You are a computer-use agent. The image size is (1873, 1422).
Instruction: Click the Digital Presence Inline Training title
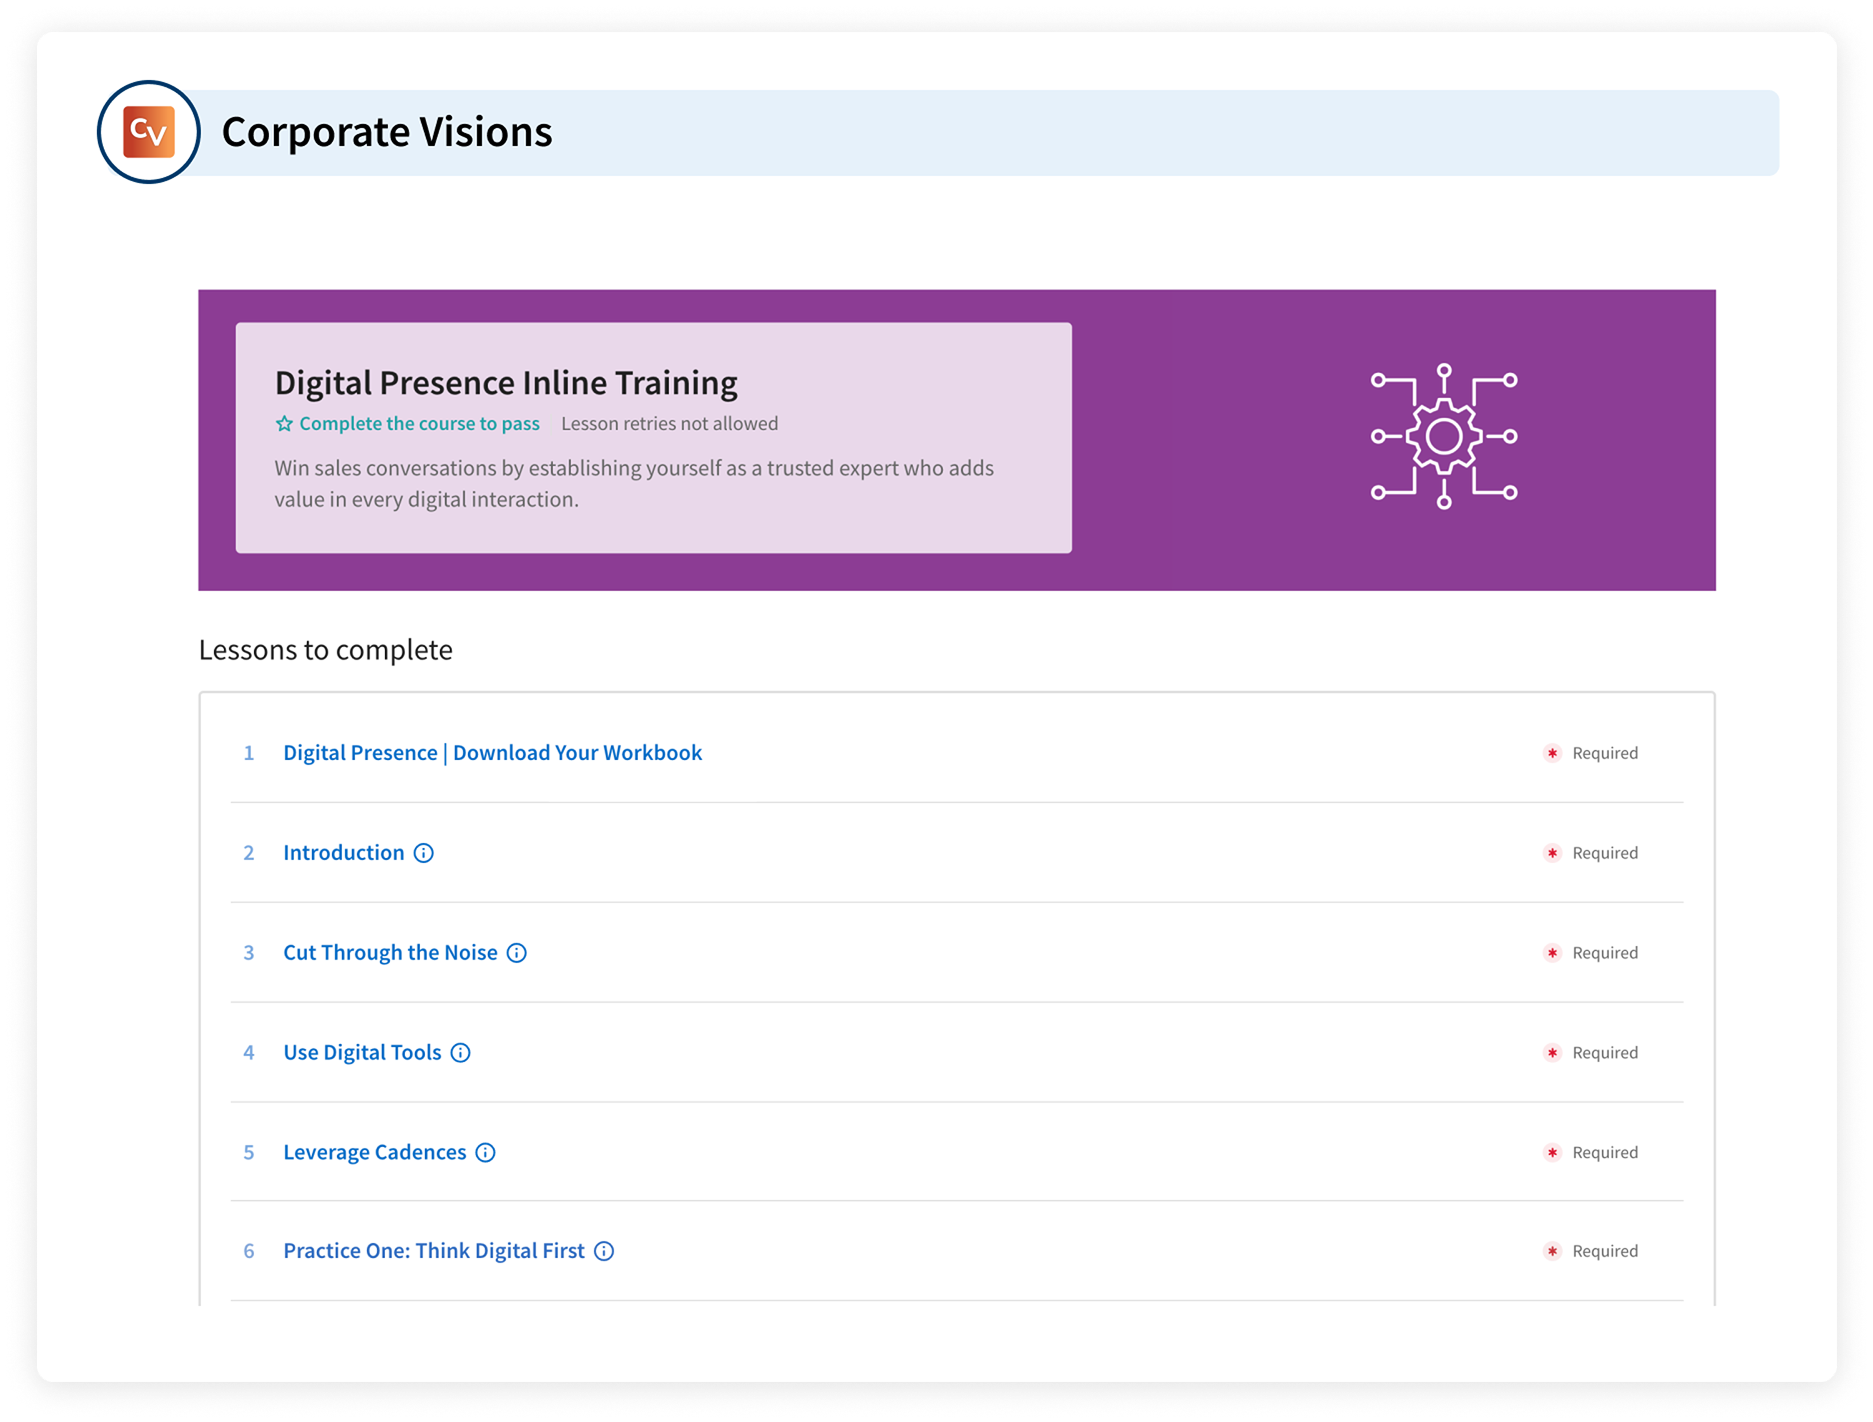click(x=506, y=383)
